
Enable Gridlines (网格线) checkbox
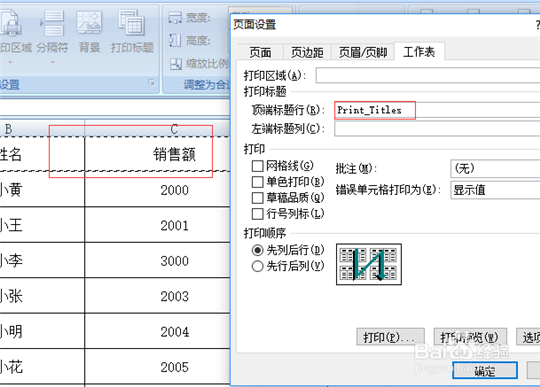258,166
